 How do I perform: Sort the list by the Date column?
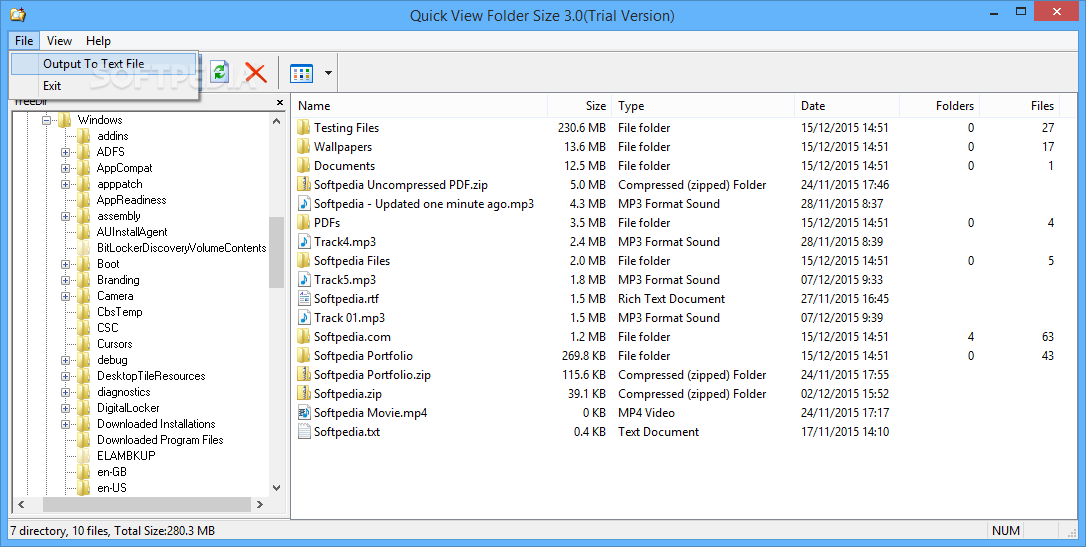pyautogui.click(x=846, y=106)
